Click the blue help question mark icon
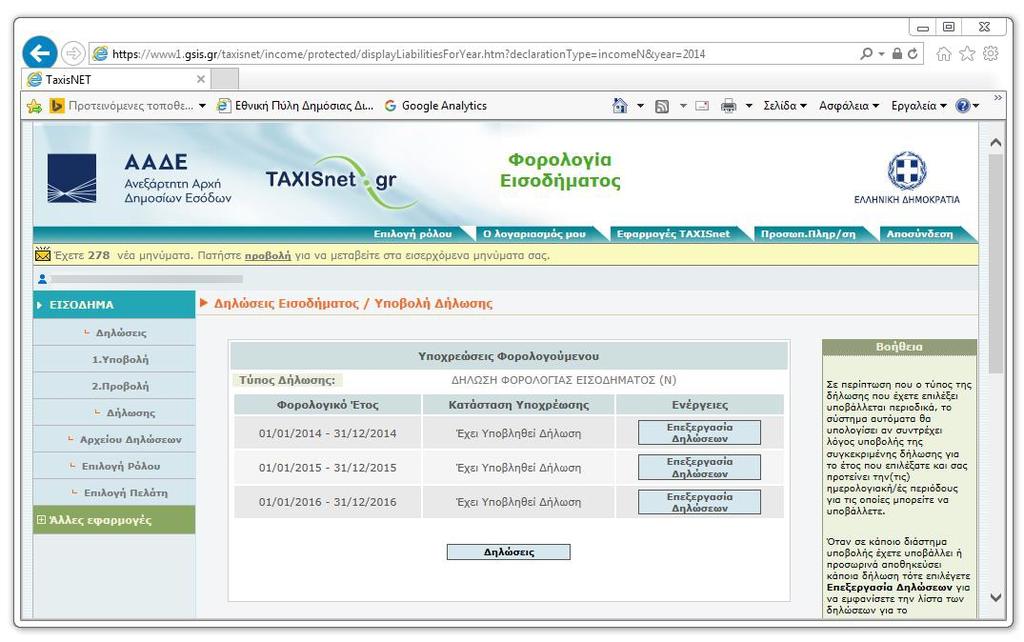 click(963, 106)
